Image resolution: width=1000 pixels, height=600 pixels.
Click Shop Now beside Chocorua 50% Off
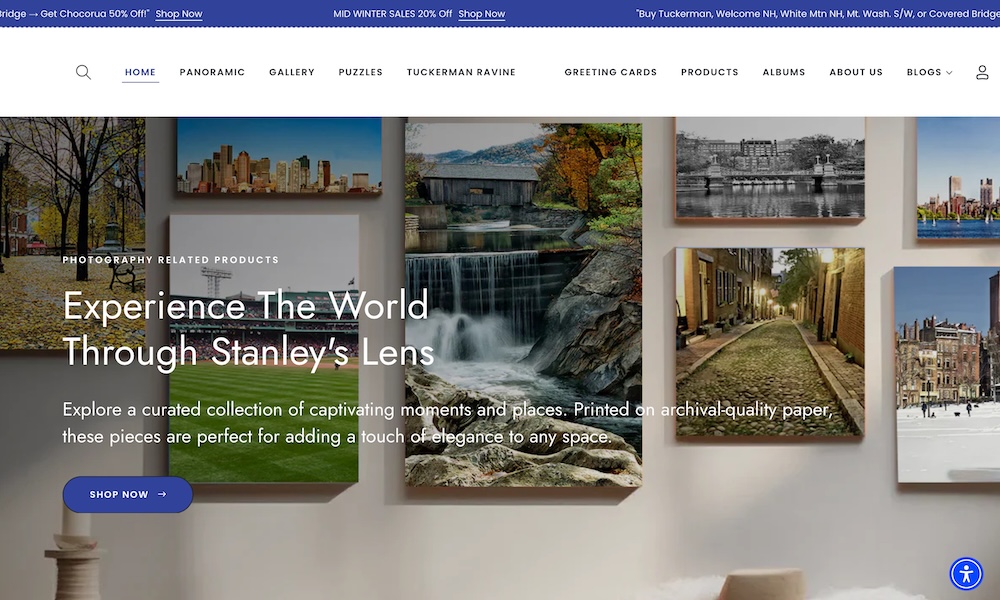point(179,13)
